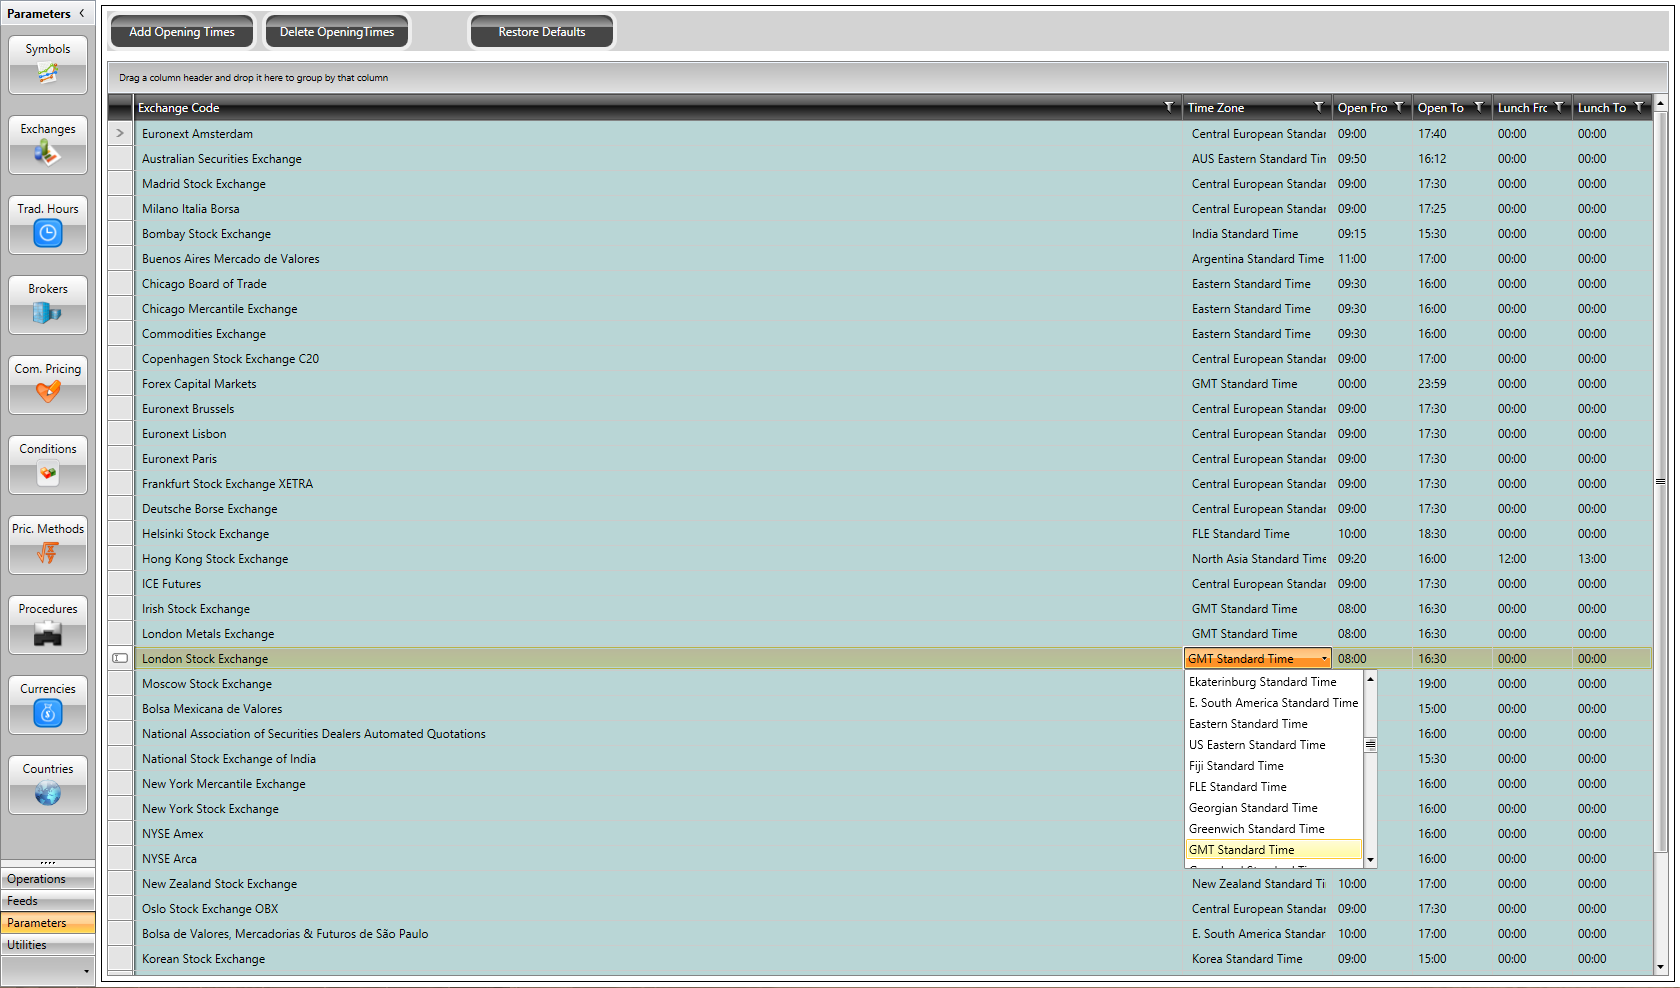The height and width of the screenshot is (988, 1680).
Task: Click the dropdown list scroll down arrow
Action: [1371, 860]
